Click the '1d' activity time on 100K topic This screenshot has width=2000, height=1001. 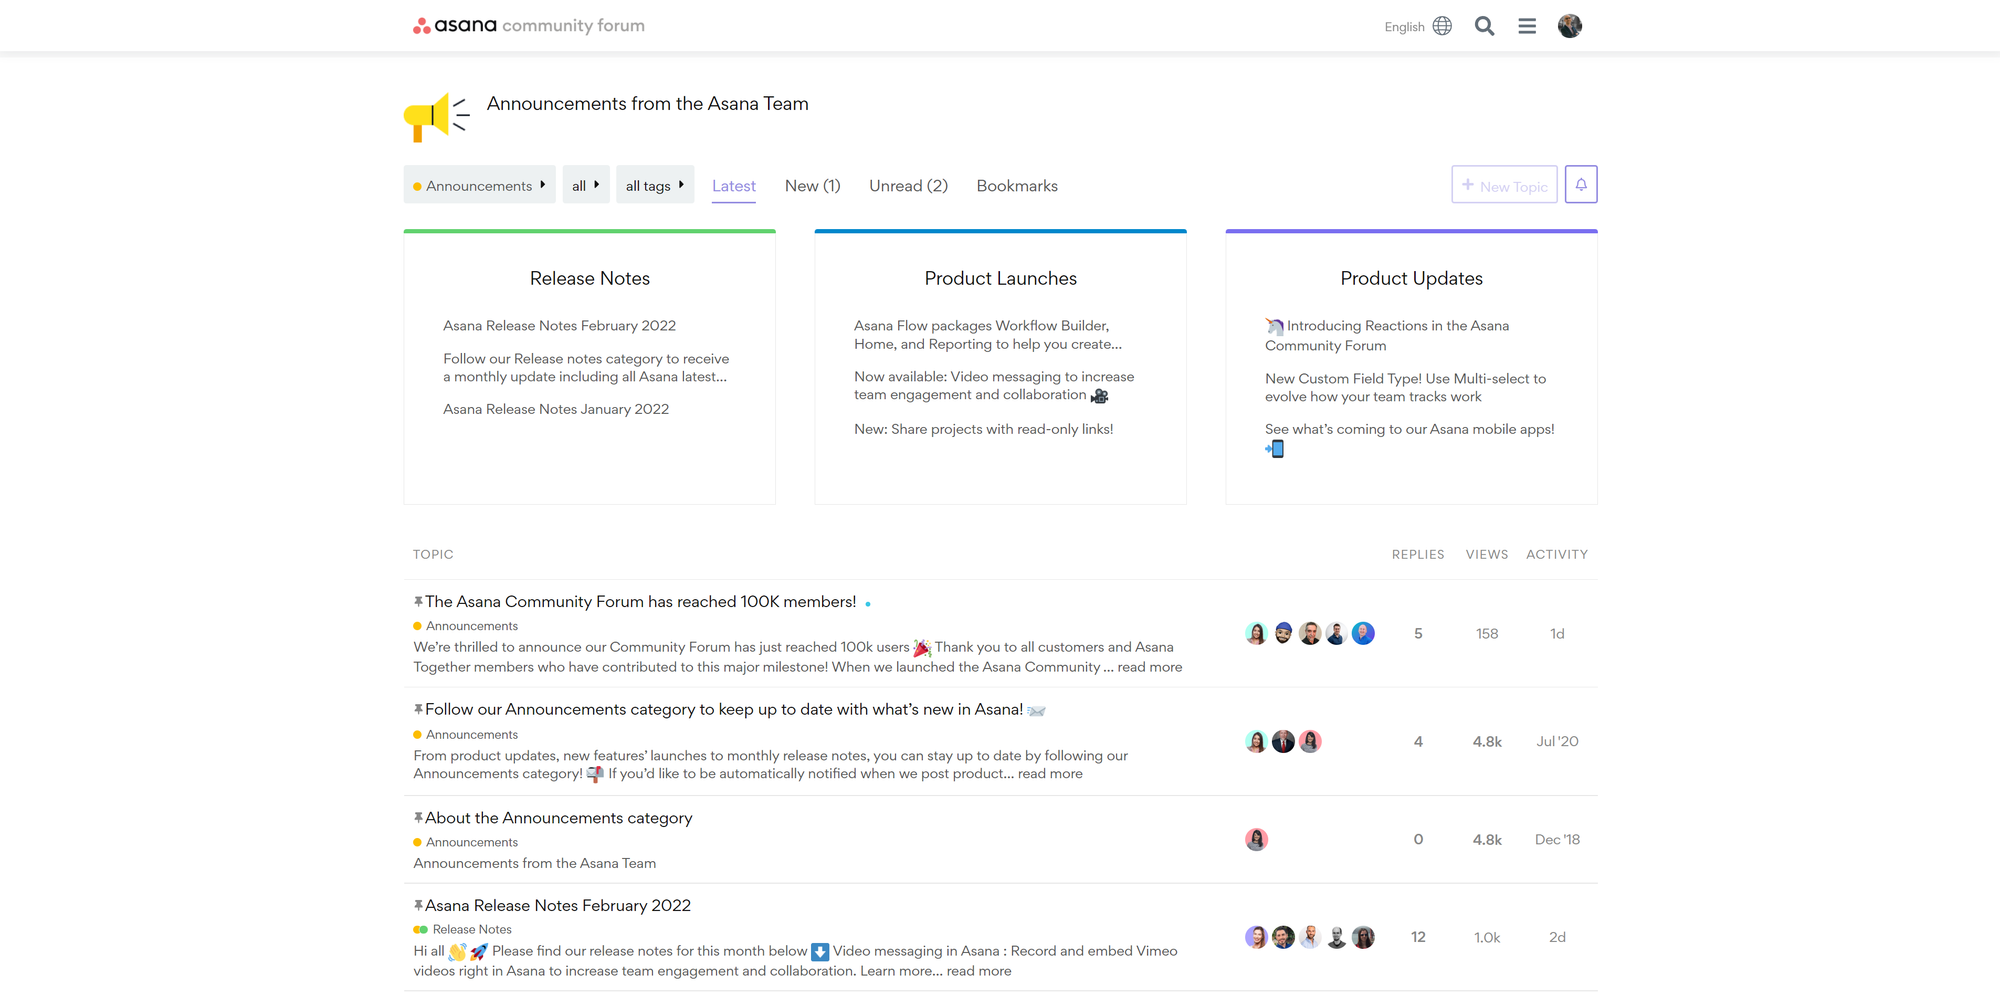(1557, 634)
